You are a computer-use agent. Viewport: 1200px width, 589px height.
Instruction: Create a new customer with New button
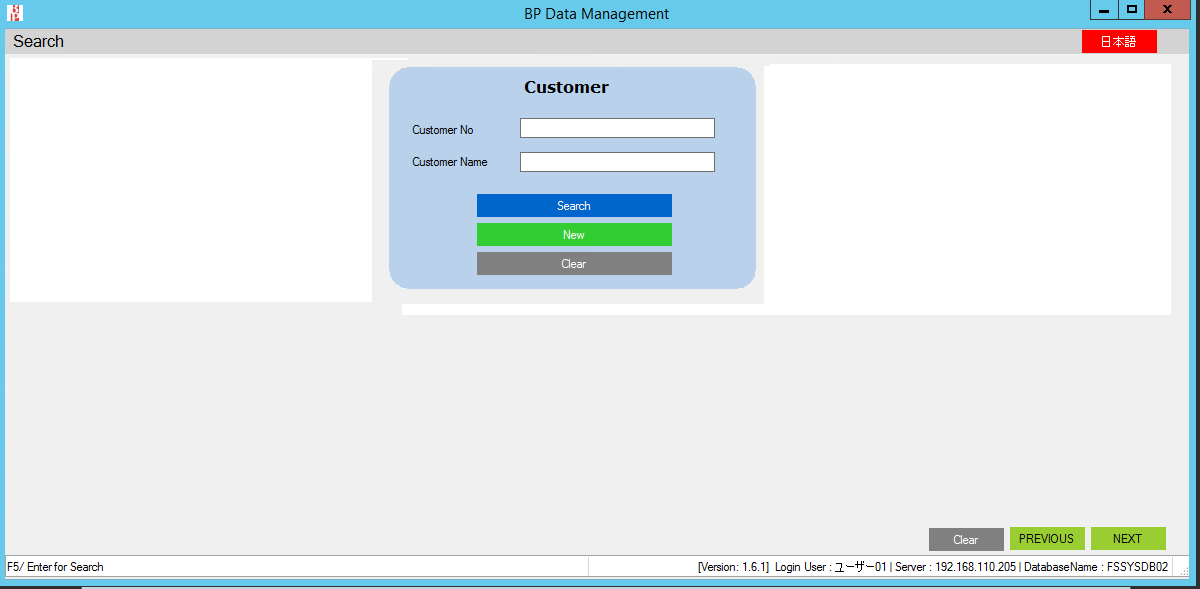[574, 235]
